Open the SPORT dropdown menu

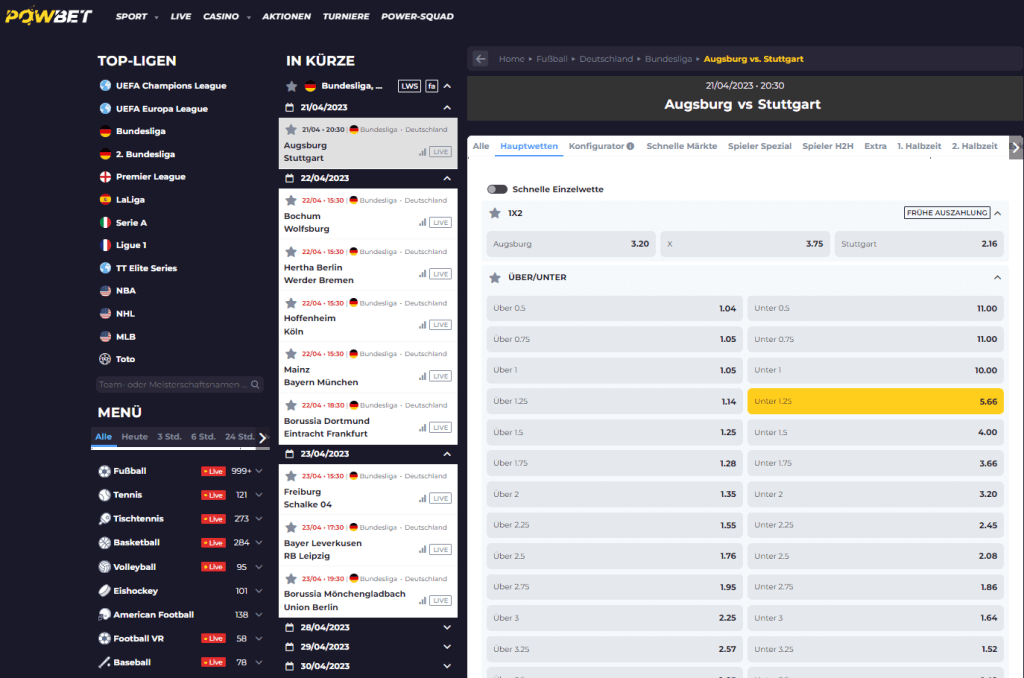click(x=136, y=16)
